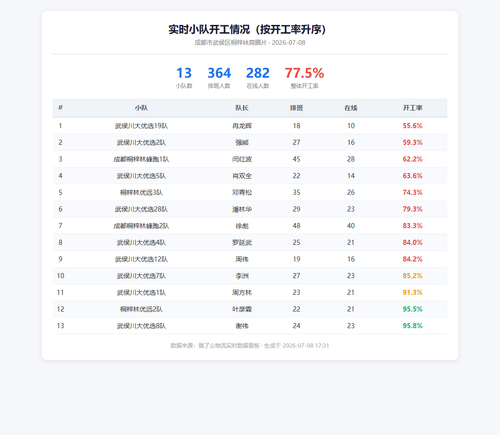Click the 队长 column header
Image resolution: width=500 pixels, height=435 pixels.
coord(242,108)
